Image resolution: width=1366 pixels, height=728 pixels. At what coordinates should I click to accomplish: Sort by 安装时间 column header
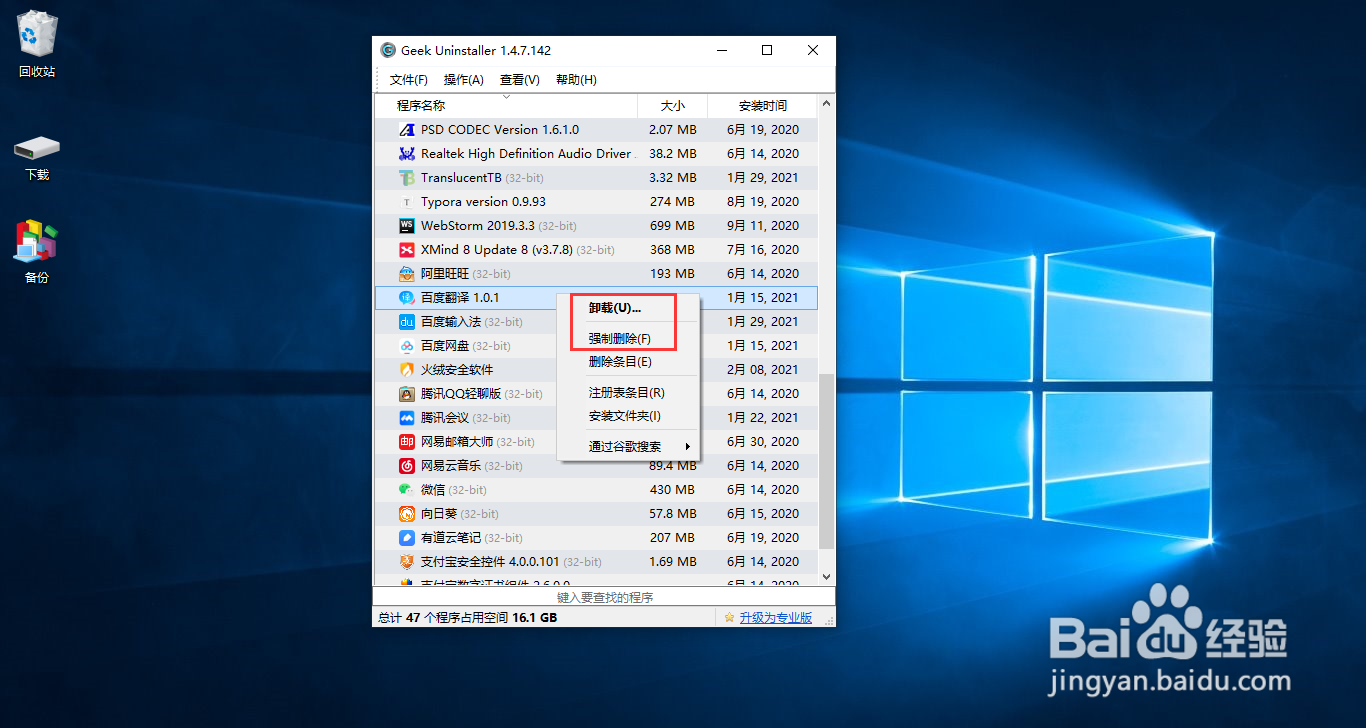pyautogui.click(x=762, y=106)
